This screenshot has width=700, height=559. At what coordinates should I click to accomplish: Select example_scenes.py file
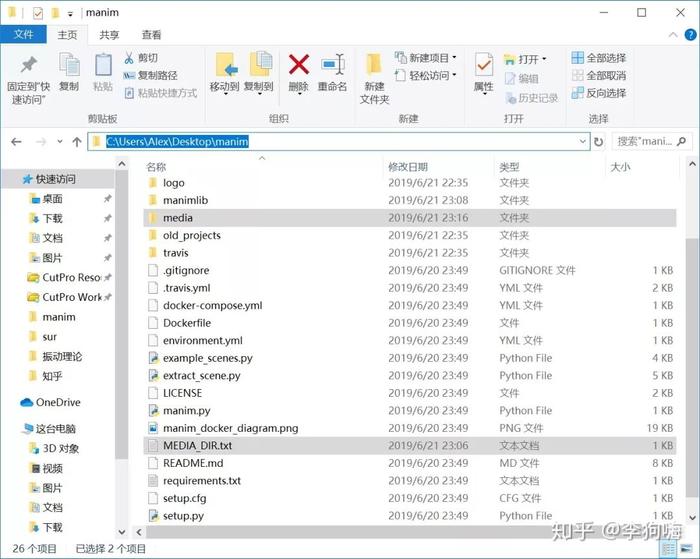[x=208, y=358]
